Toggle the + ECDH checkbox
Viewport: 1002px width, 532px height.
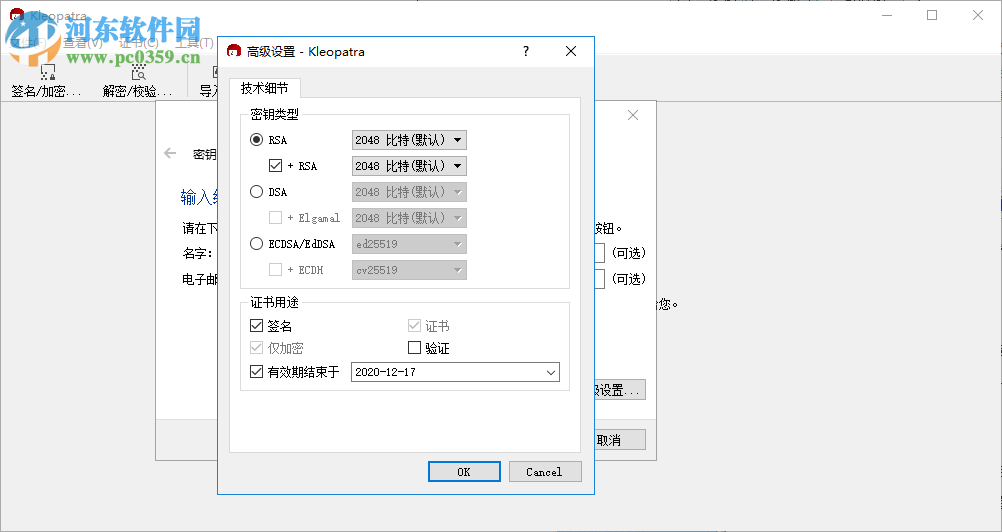pos(275,270)
